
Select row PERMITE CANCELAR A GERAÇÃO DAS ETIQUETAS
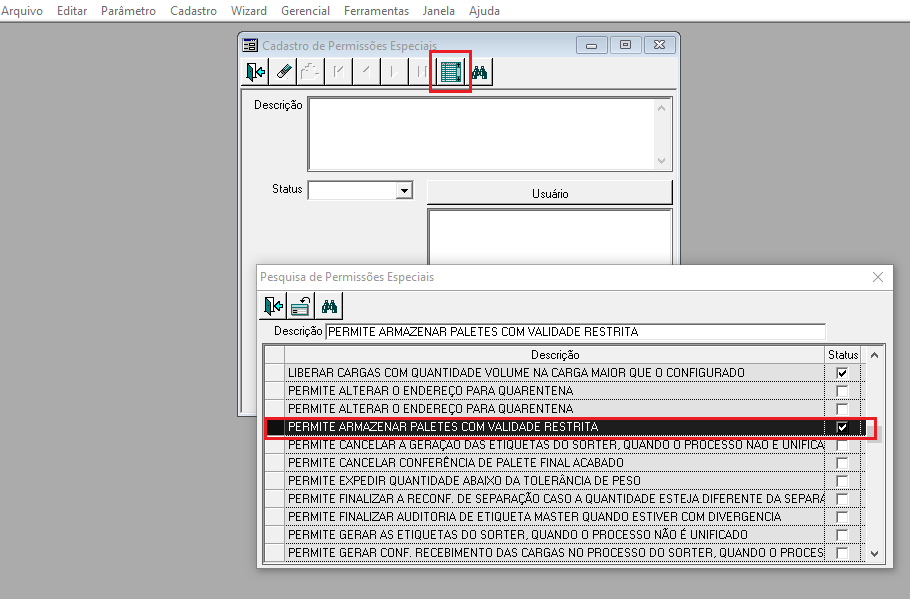click(x=554, y=445)
